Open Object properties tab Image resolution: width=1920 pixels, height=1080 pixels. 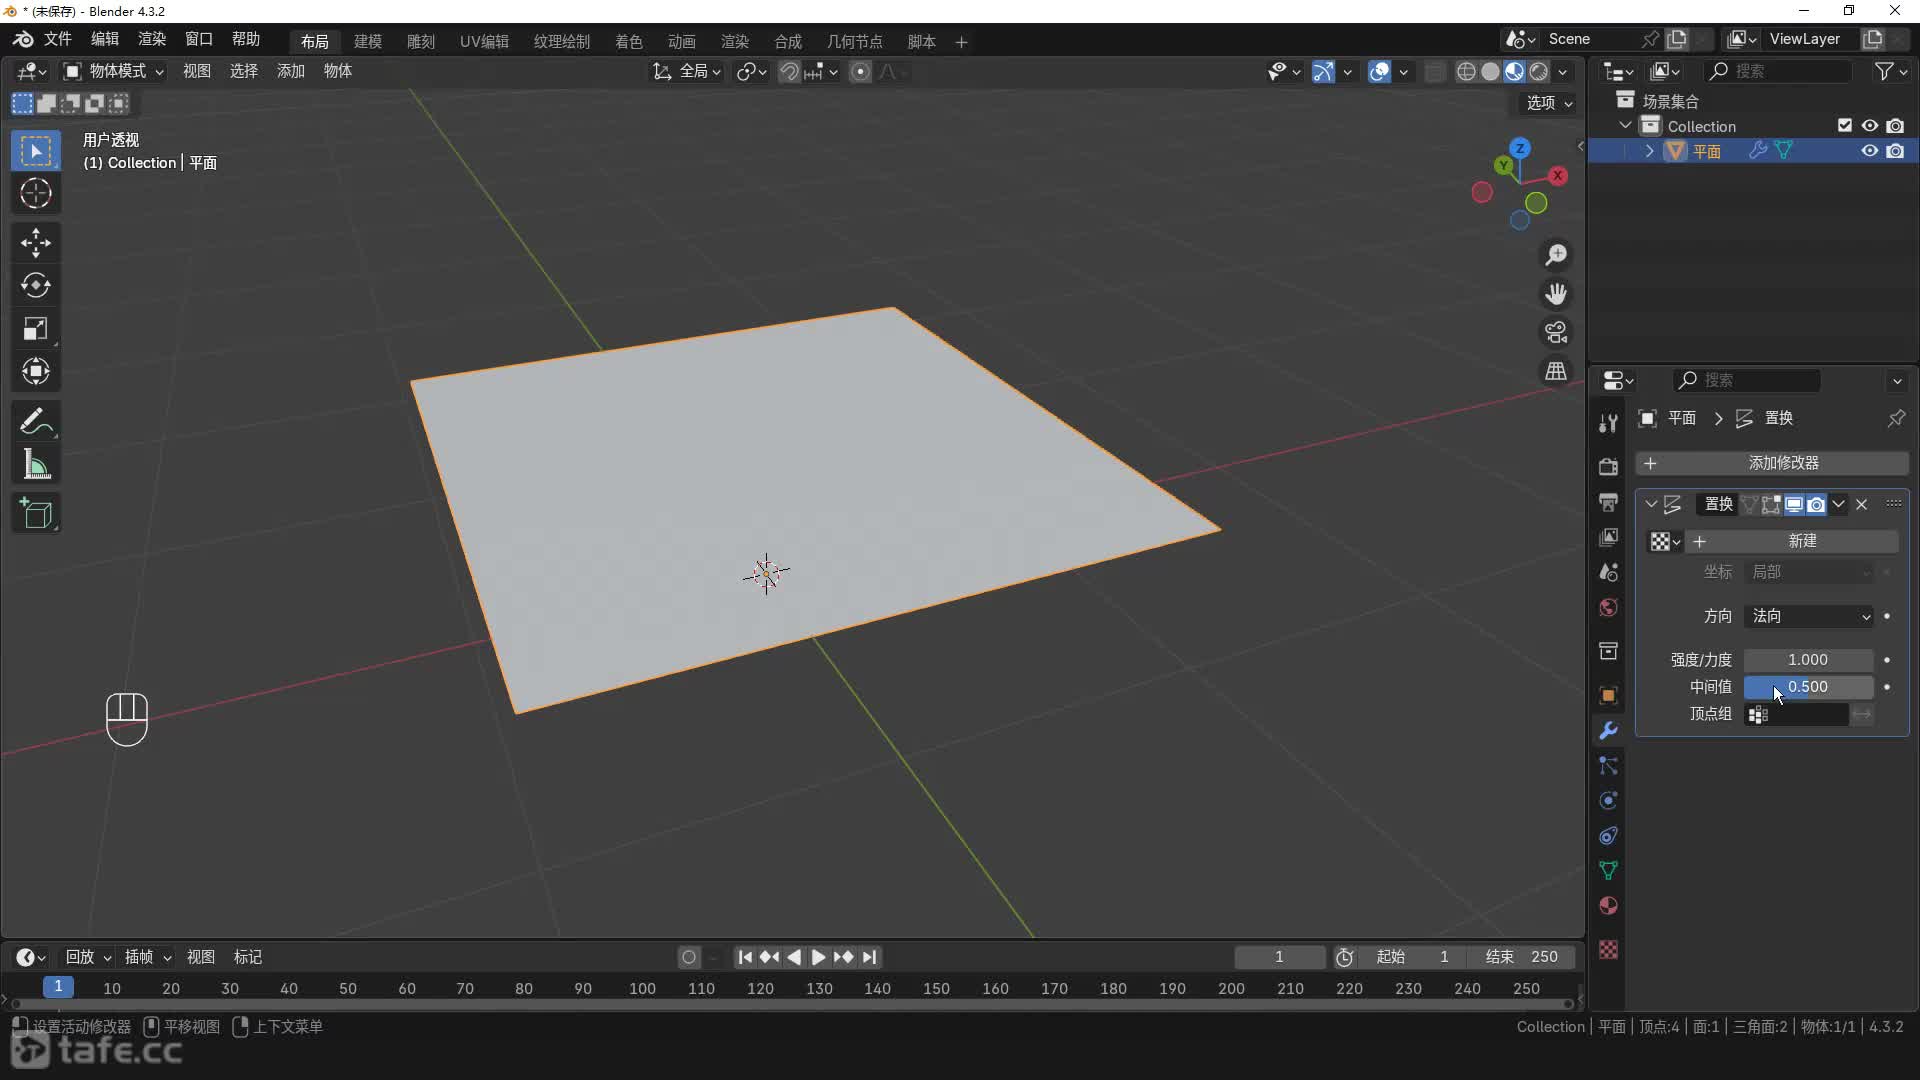pyautogui.click(x=1608, y=696)
